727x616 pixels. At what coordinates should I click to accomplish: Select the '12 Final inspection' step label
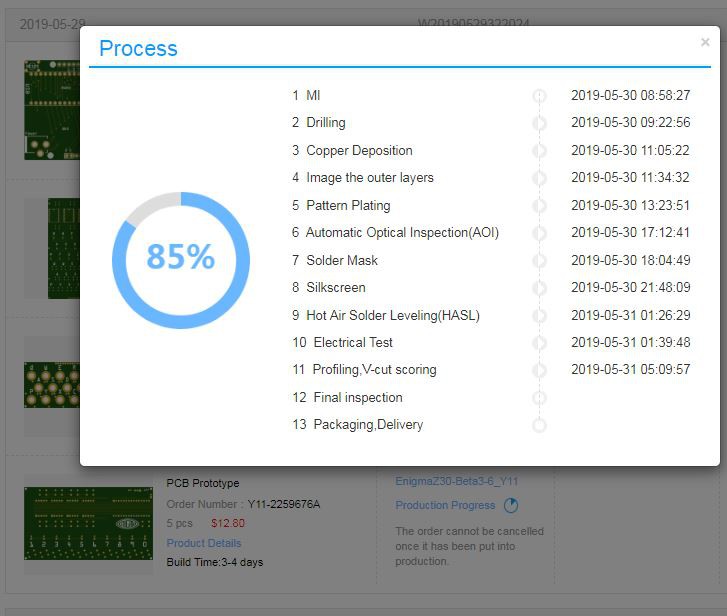point(347,398)
